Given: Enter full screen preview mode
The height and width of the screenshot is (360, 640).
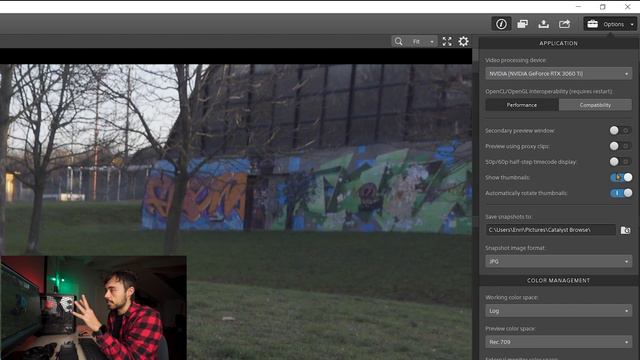Looking at the screenshot, I should 447,41.
